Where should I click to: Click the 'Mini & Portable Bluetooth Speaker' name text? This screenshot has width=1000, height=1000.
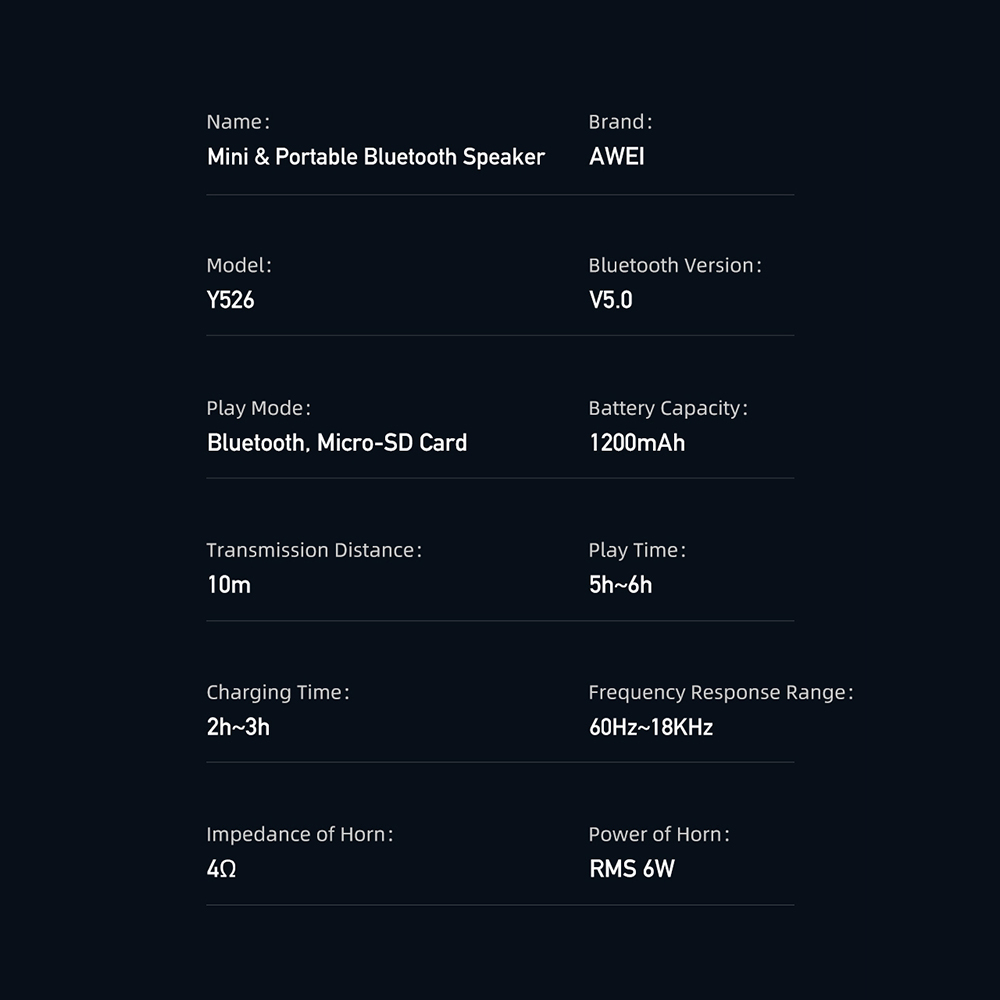point(376,157)
